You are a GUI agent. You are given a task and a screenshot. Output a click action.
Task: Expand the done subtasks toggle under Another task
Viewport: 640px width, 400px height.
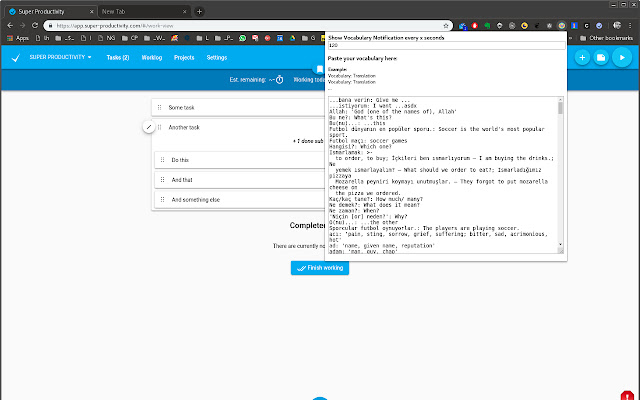pyautogui.click(x=308, y=141)
